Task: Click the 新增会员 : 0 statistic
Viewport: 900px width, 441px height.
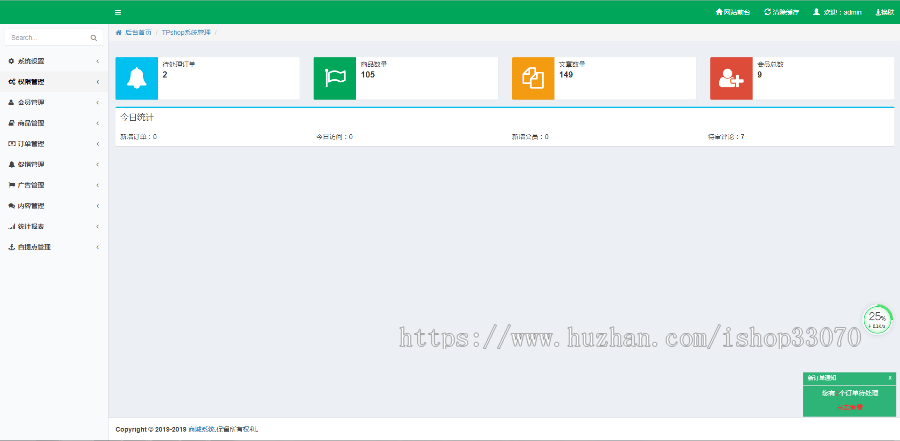Action: click(530, 137)
